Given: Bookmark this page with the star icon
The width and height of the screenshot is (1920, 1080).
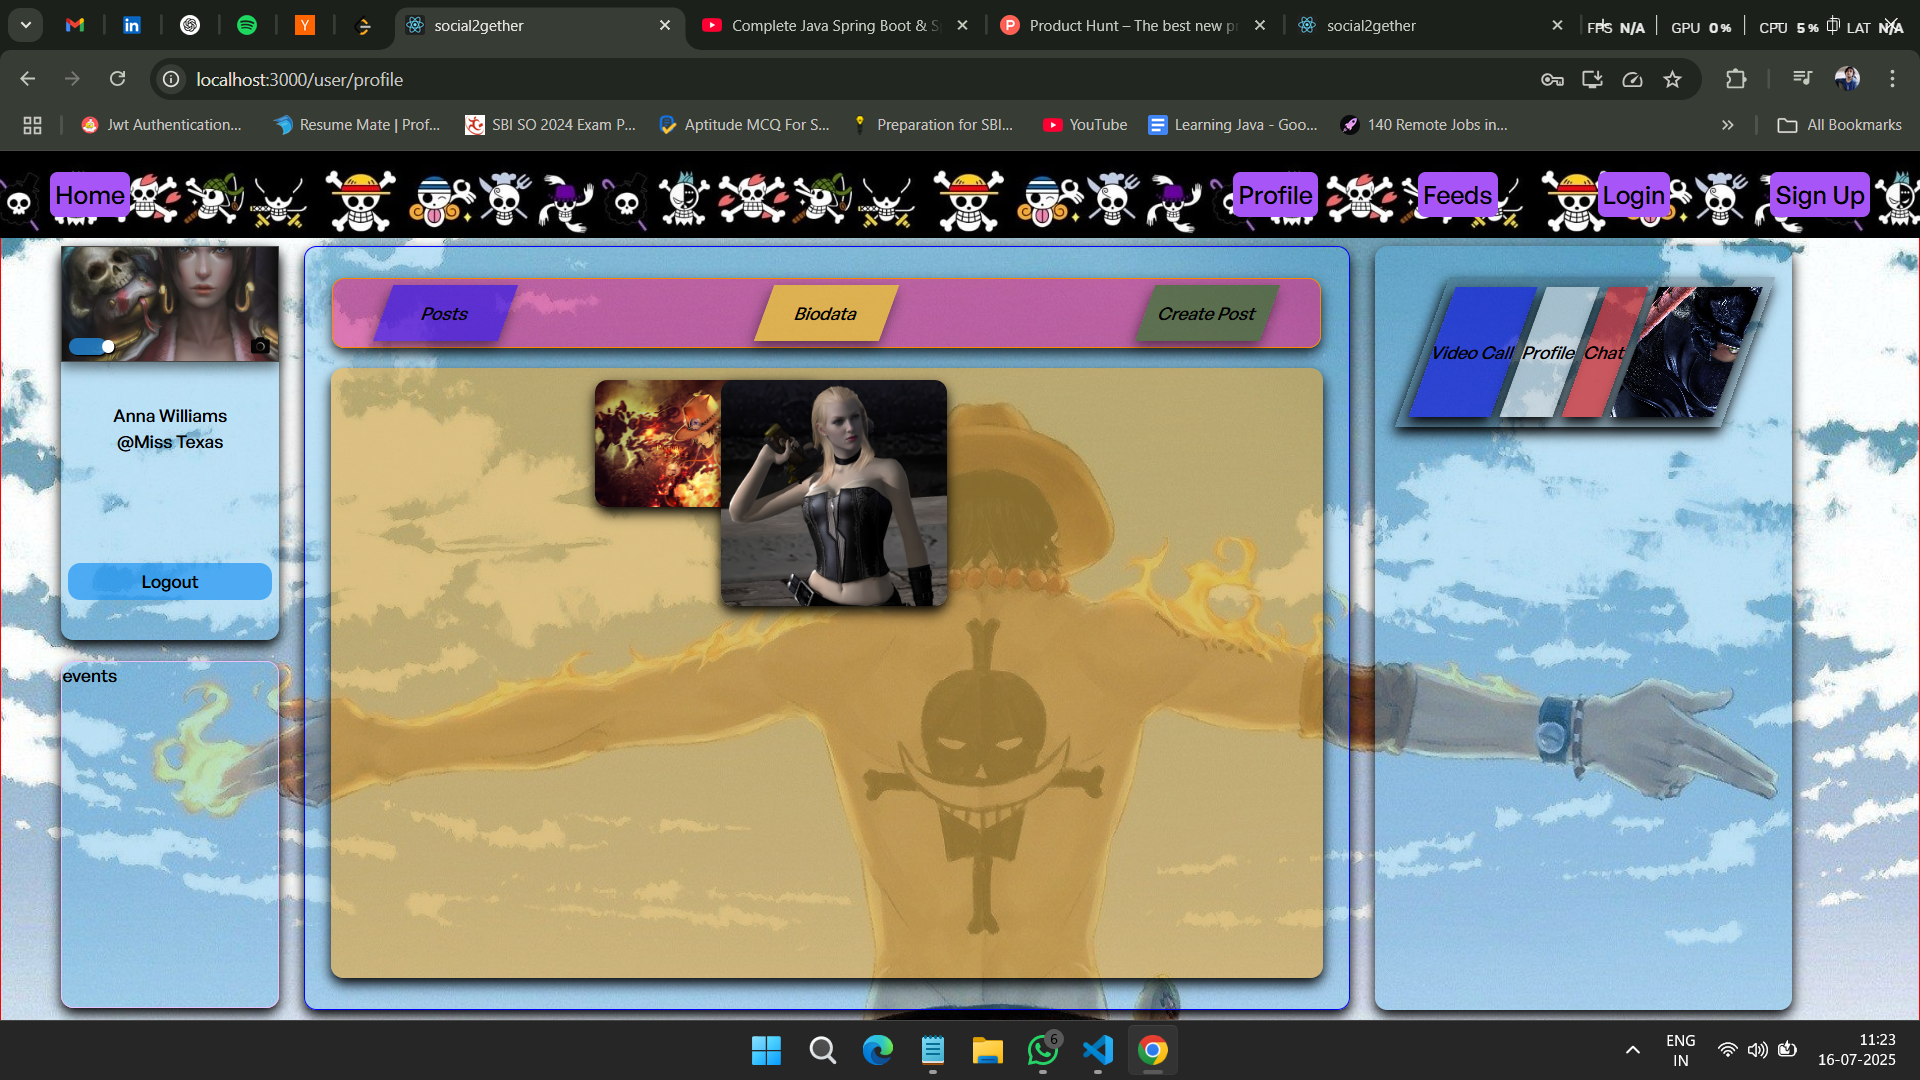Looking at the screenshot, I should [x=1672, y=79].
